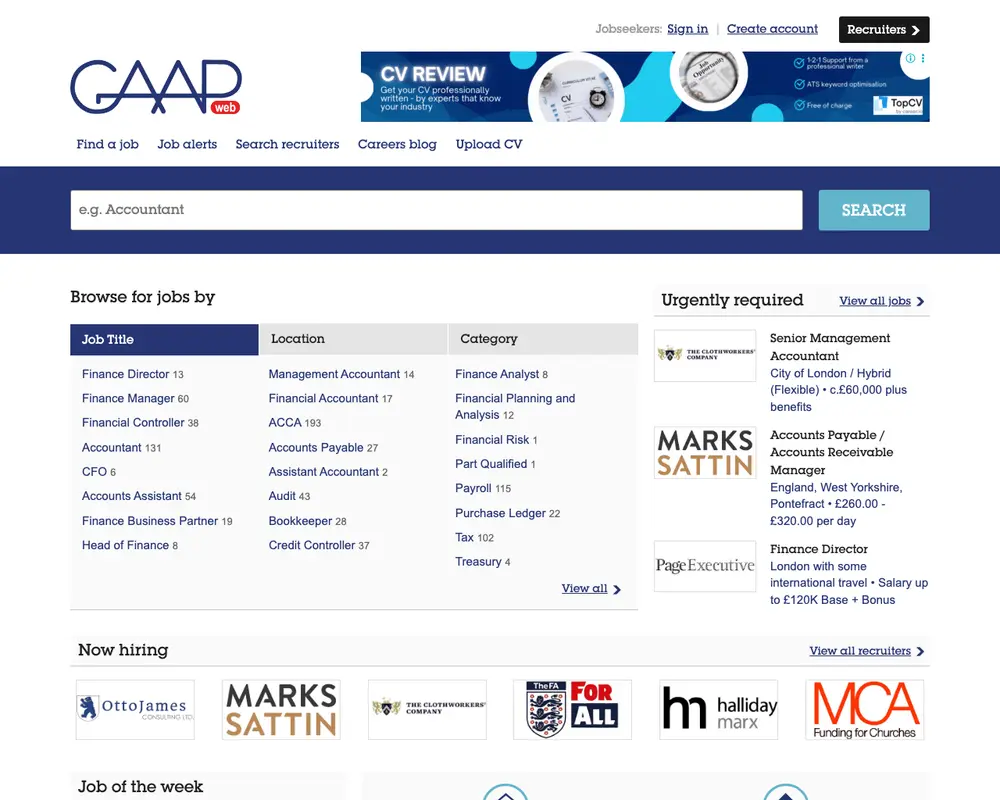Open The FA For All logo
Image resolution: width=1000 pixels, height=800 pixels.
pyautogui.click(x=573, y=709)
